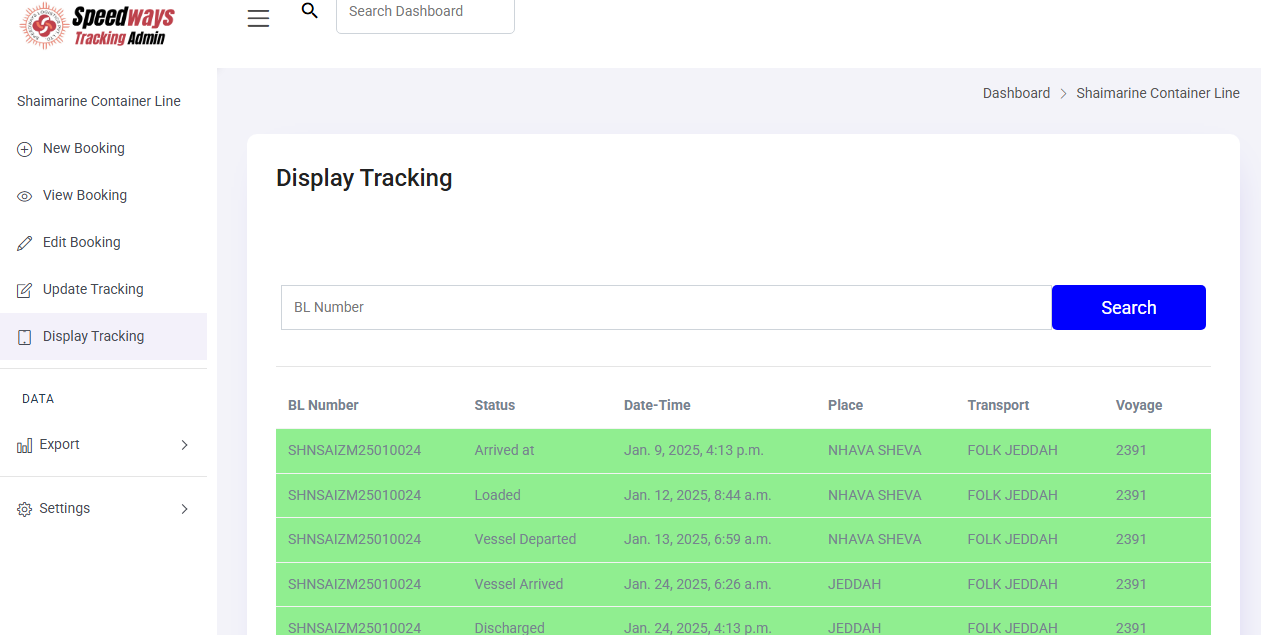1261x635 pixels.
Task: Expand the Export submenu chevron
Action: [184, 445]
